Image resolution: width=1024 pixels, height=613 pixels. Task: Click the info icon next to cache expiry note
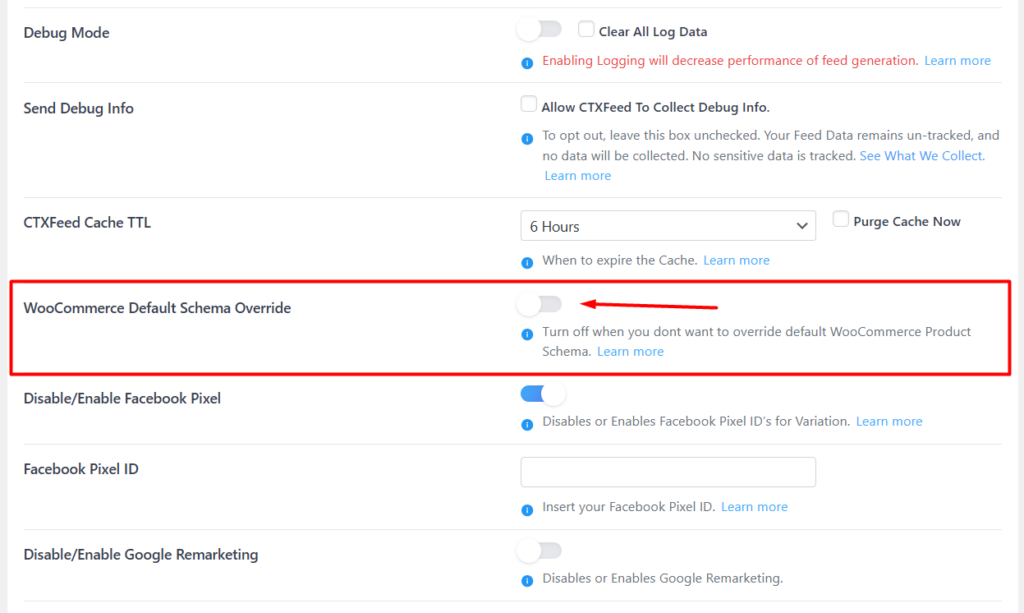(x=527, y=260)
